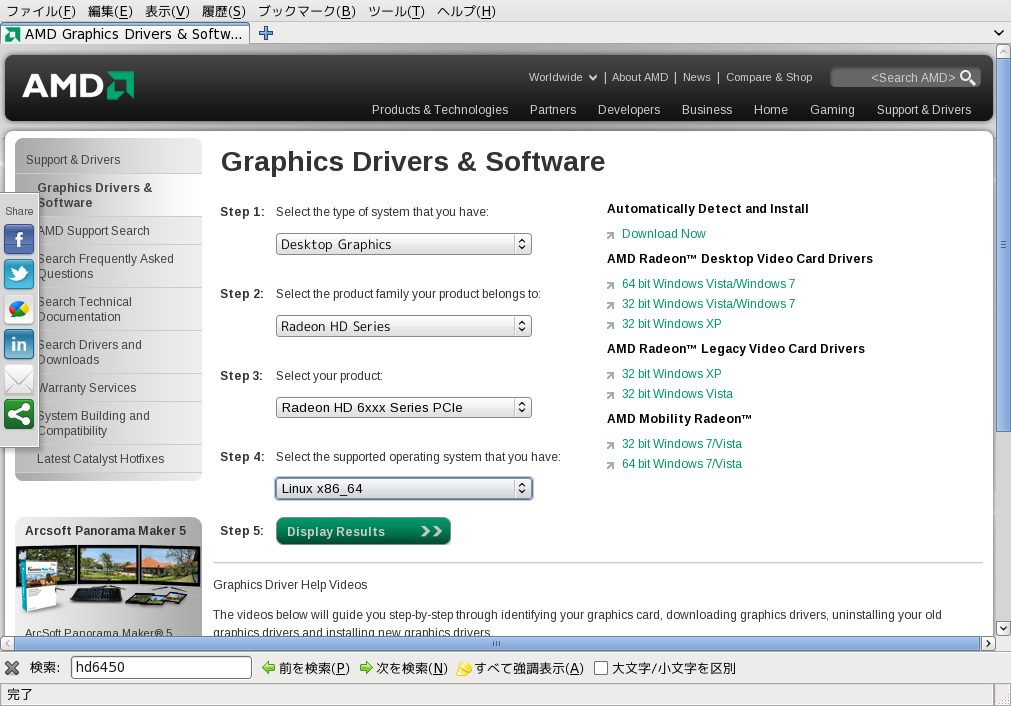1011x706 pixels.
Task: Find next match button
Action: (404, 668)
